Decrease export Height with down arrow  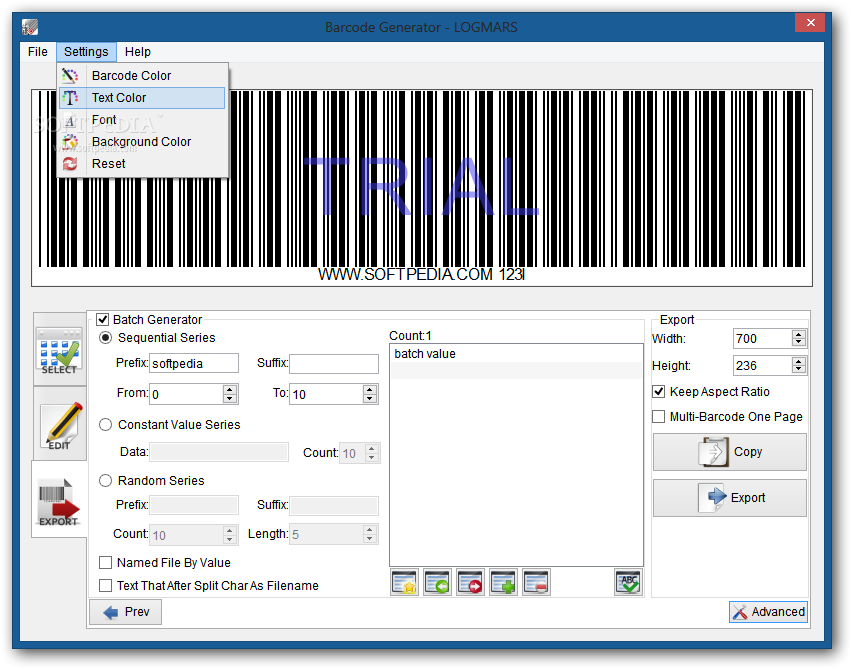coord(798,370)
